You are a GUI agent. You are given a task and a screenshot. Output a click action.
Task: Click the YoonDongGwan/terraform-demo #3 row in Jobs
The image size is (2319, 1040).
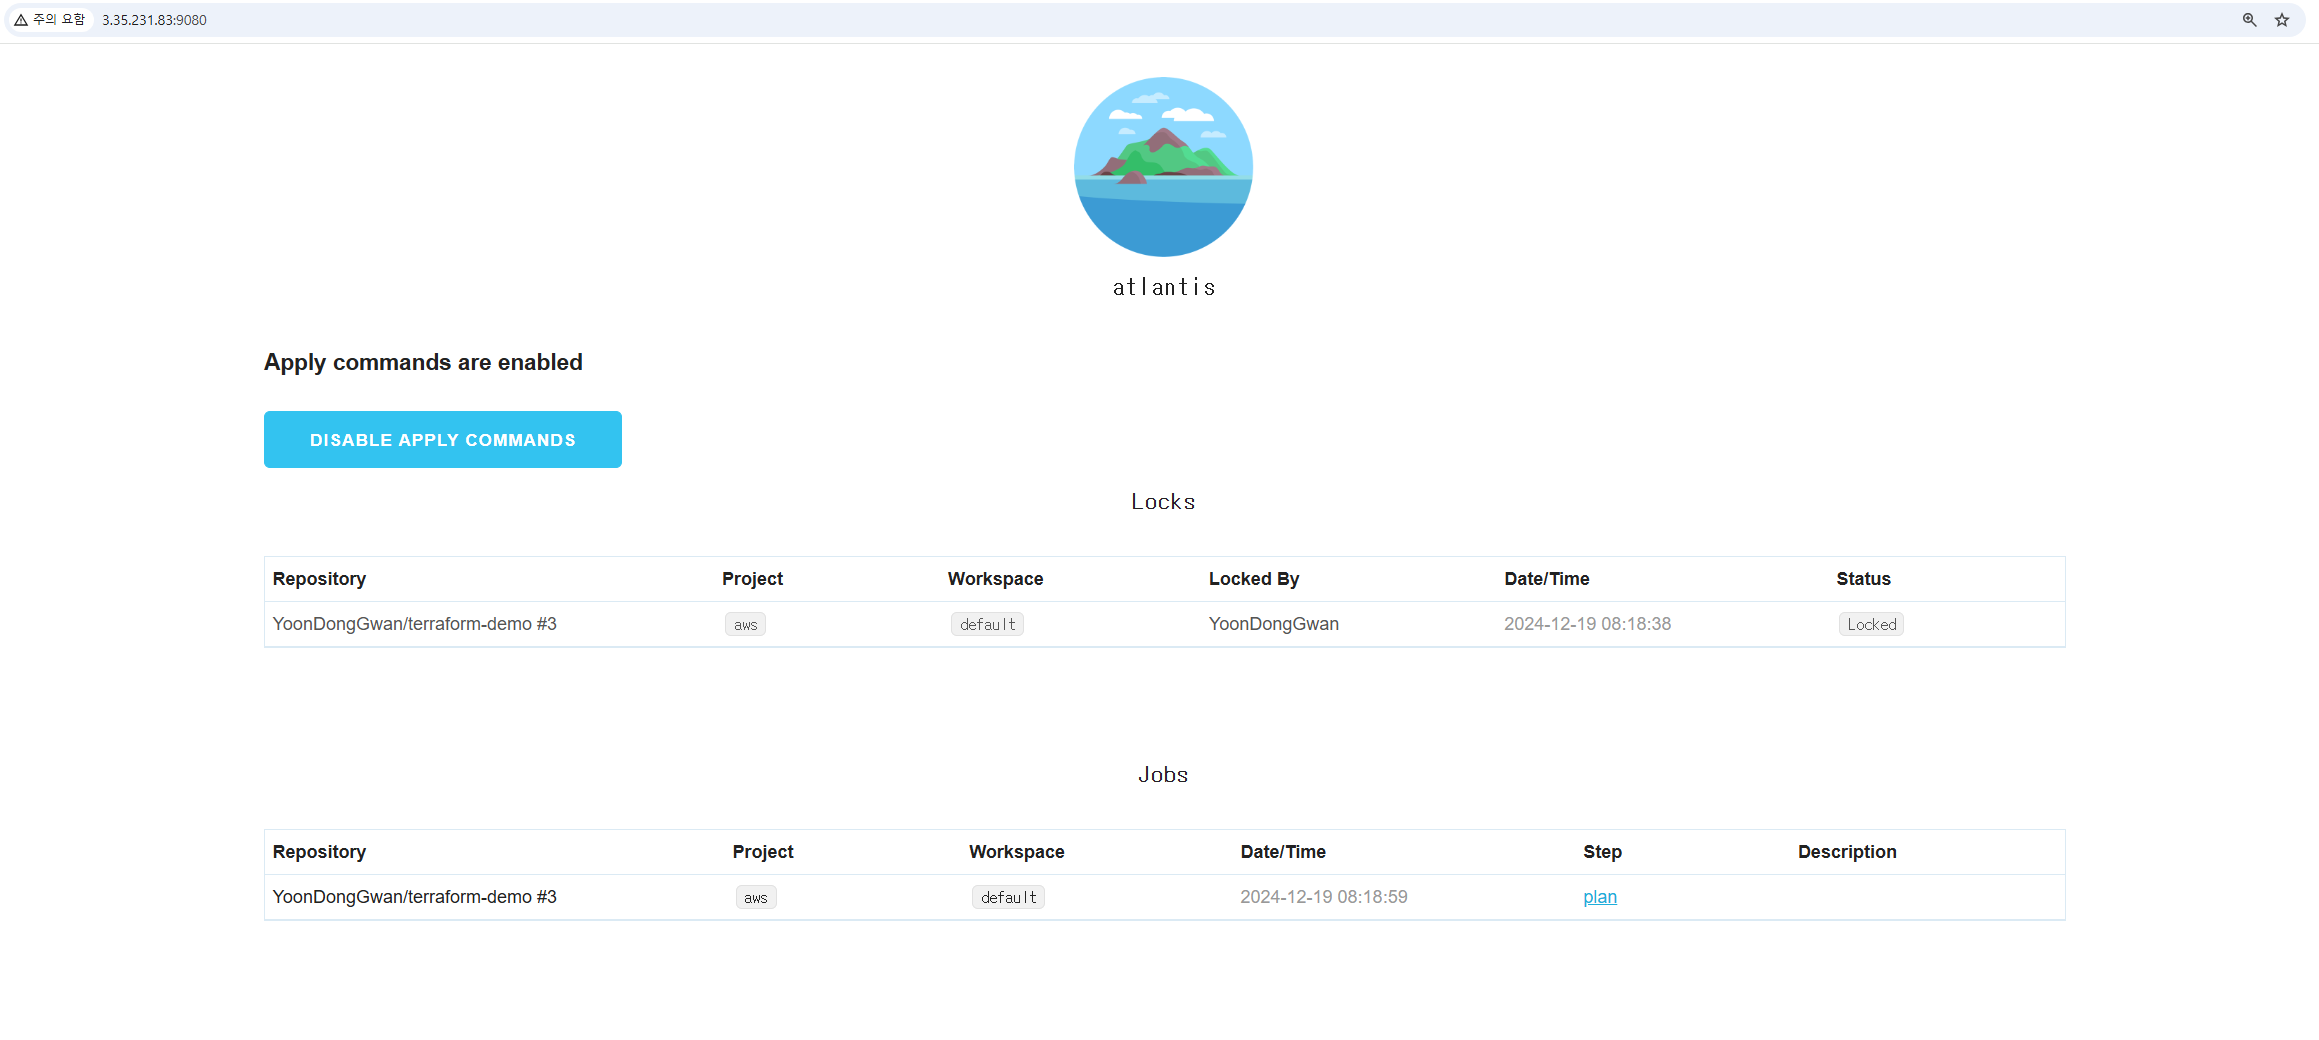1164,897
